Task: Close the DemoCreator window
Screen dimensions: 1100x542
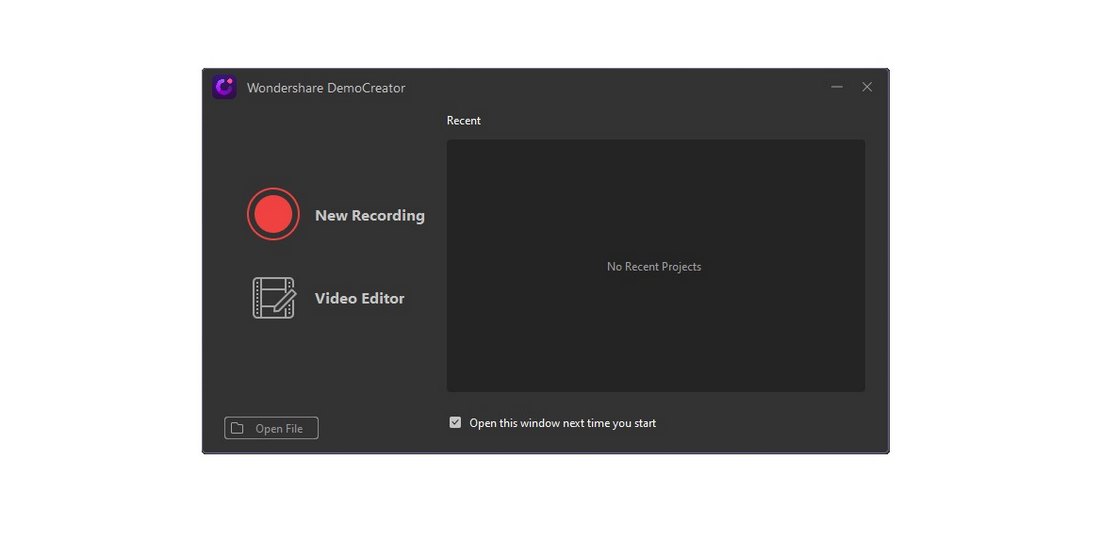Action: (867, 87)
